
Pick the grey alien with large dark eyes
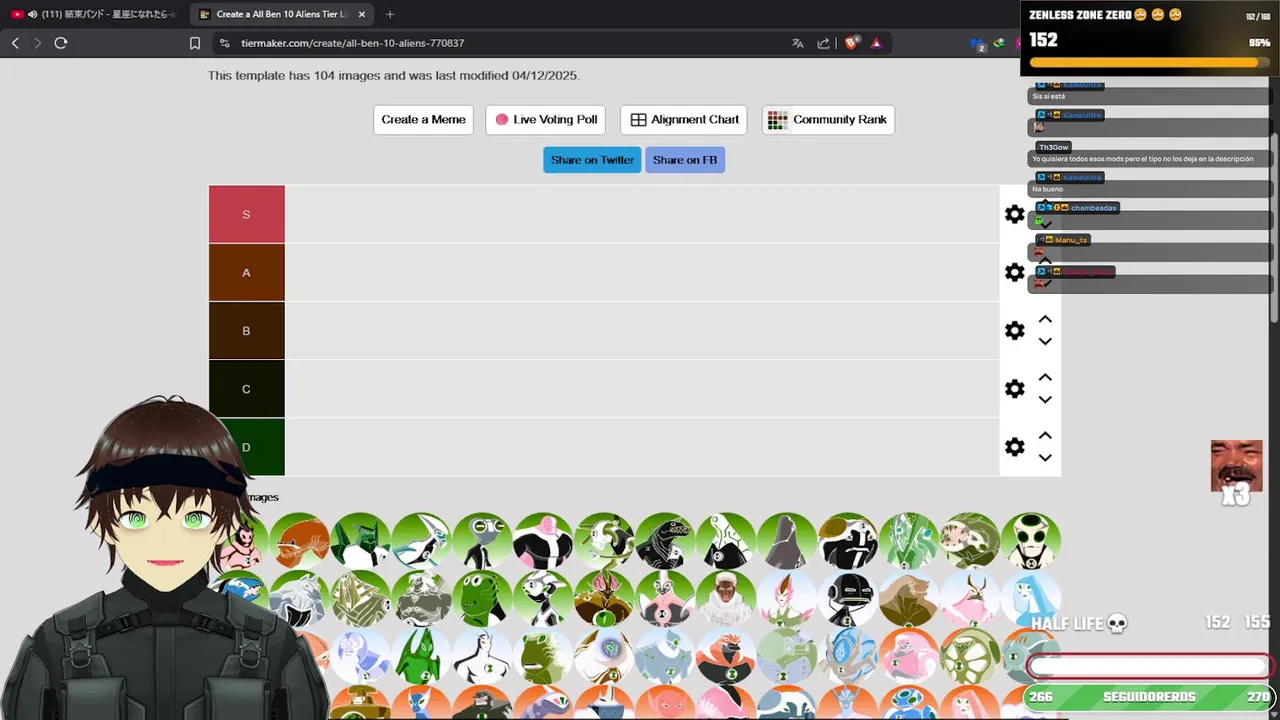[1031, 542]
